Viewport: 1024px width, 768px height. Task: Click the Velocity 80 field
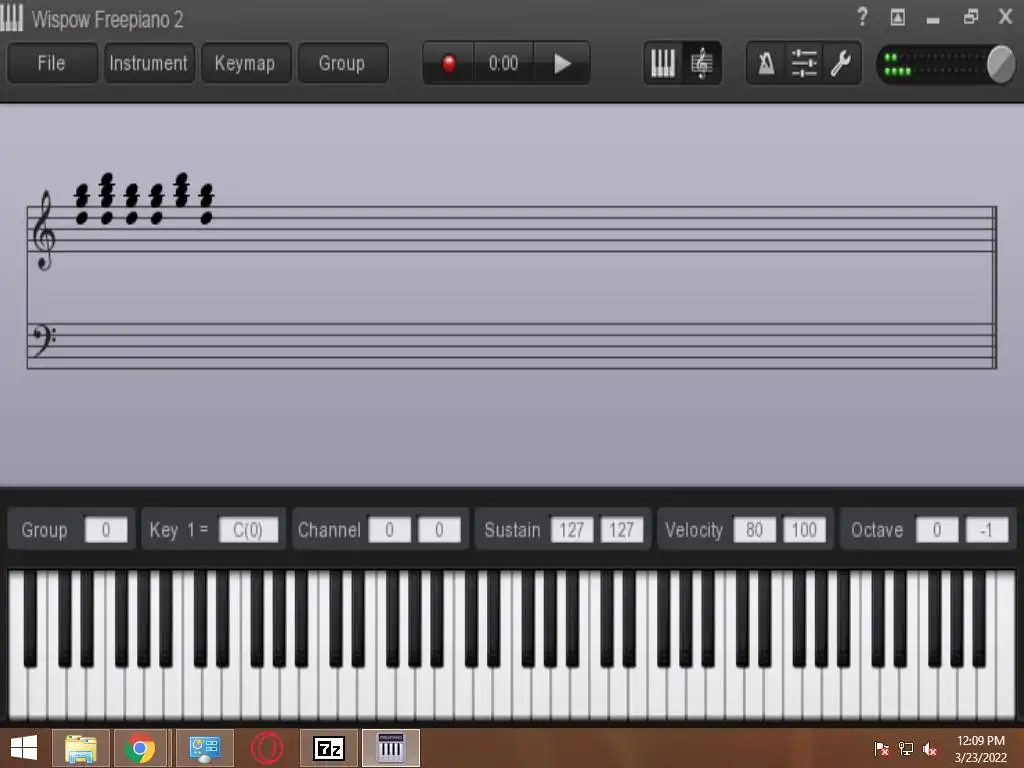tap(754, 530)
